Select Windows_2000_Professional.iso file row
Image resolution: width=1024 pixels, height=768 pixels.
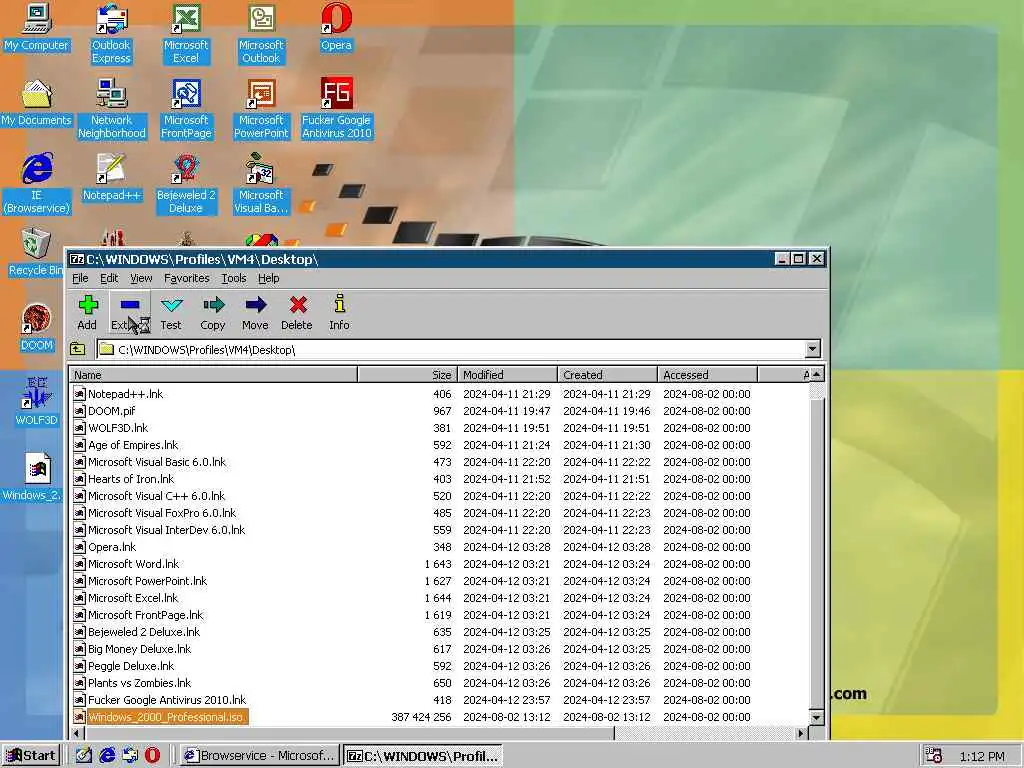tap(440, 717)
